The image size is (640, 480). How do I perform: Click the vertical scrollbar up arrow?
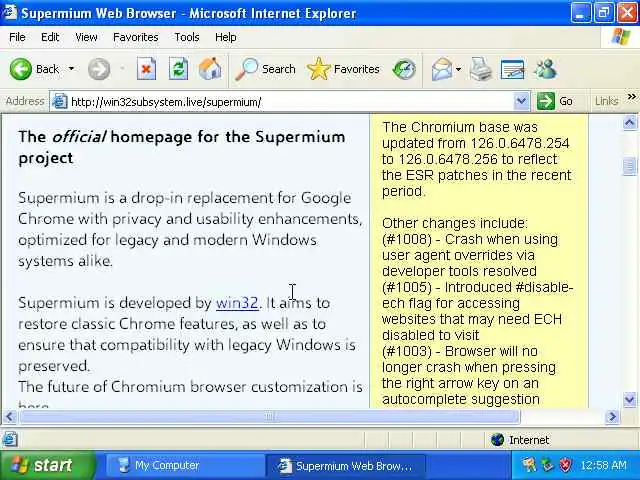(629, 122)
